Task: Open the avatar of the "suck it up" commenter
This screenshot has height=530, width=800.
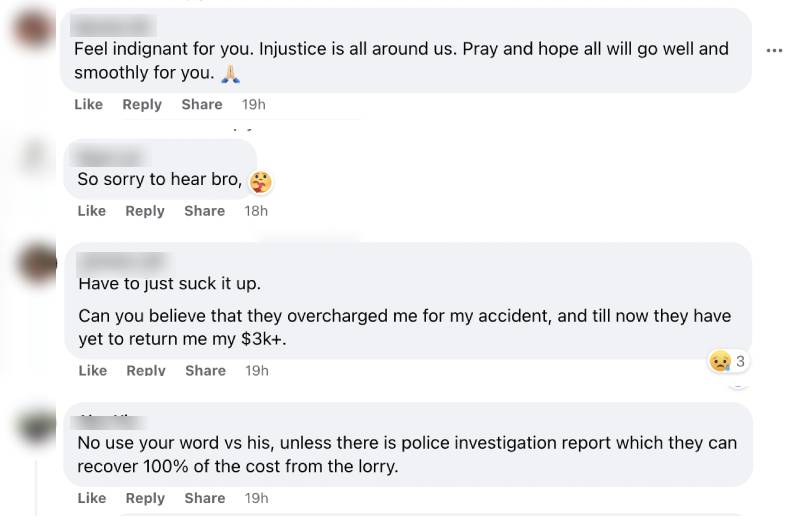Action: click(x=39, y=263)
